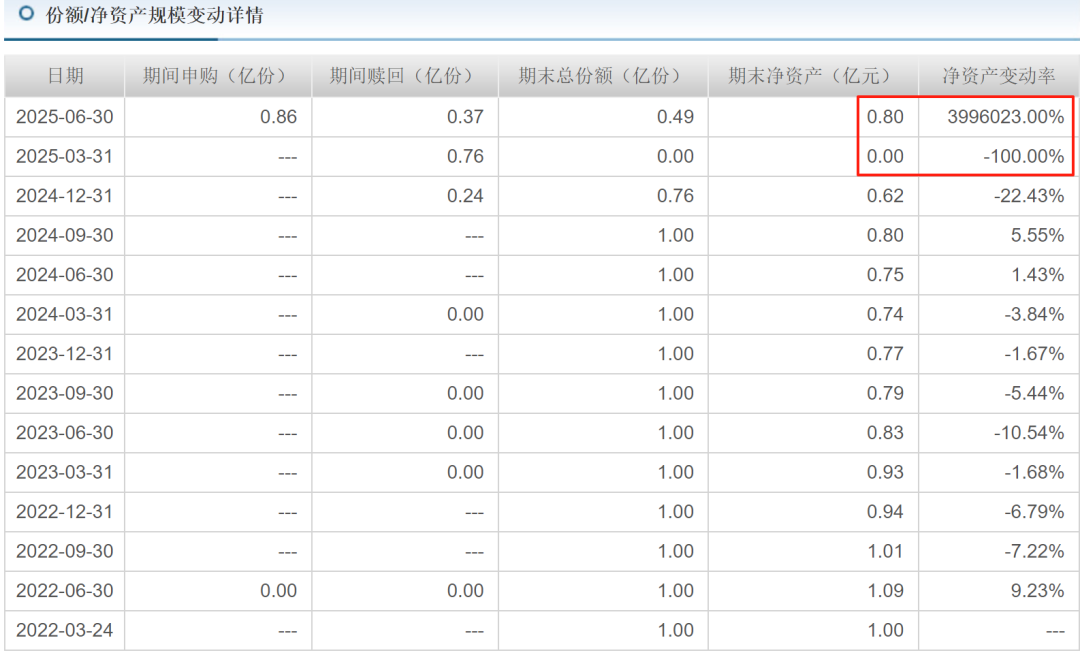Click subscription value 0.86 in 2025-06-30 row
This screenshot has height=655, width=1080.
click(278, 116)
